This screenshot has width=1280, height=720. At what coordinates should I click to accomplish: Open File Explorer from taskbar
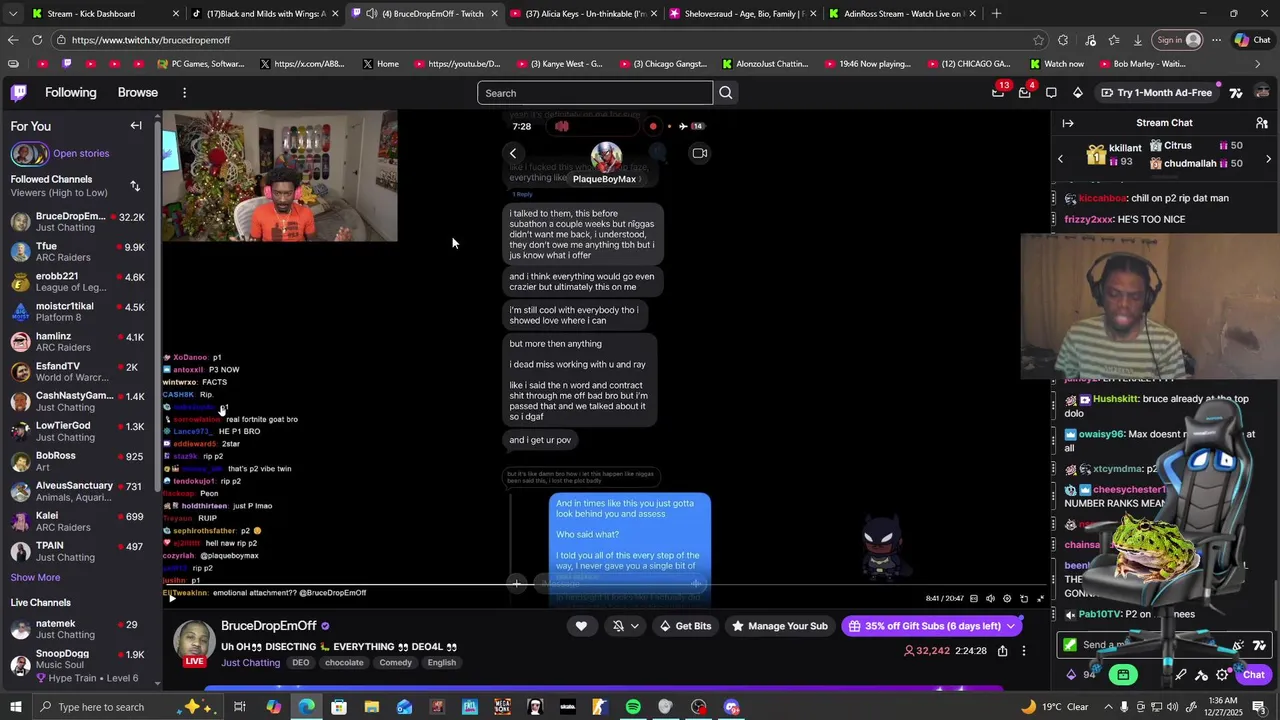pos(371,707)
